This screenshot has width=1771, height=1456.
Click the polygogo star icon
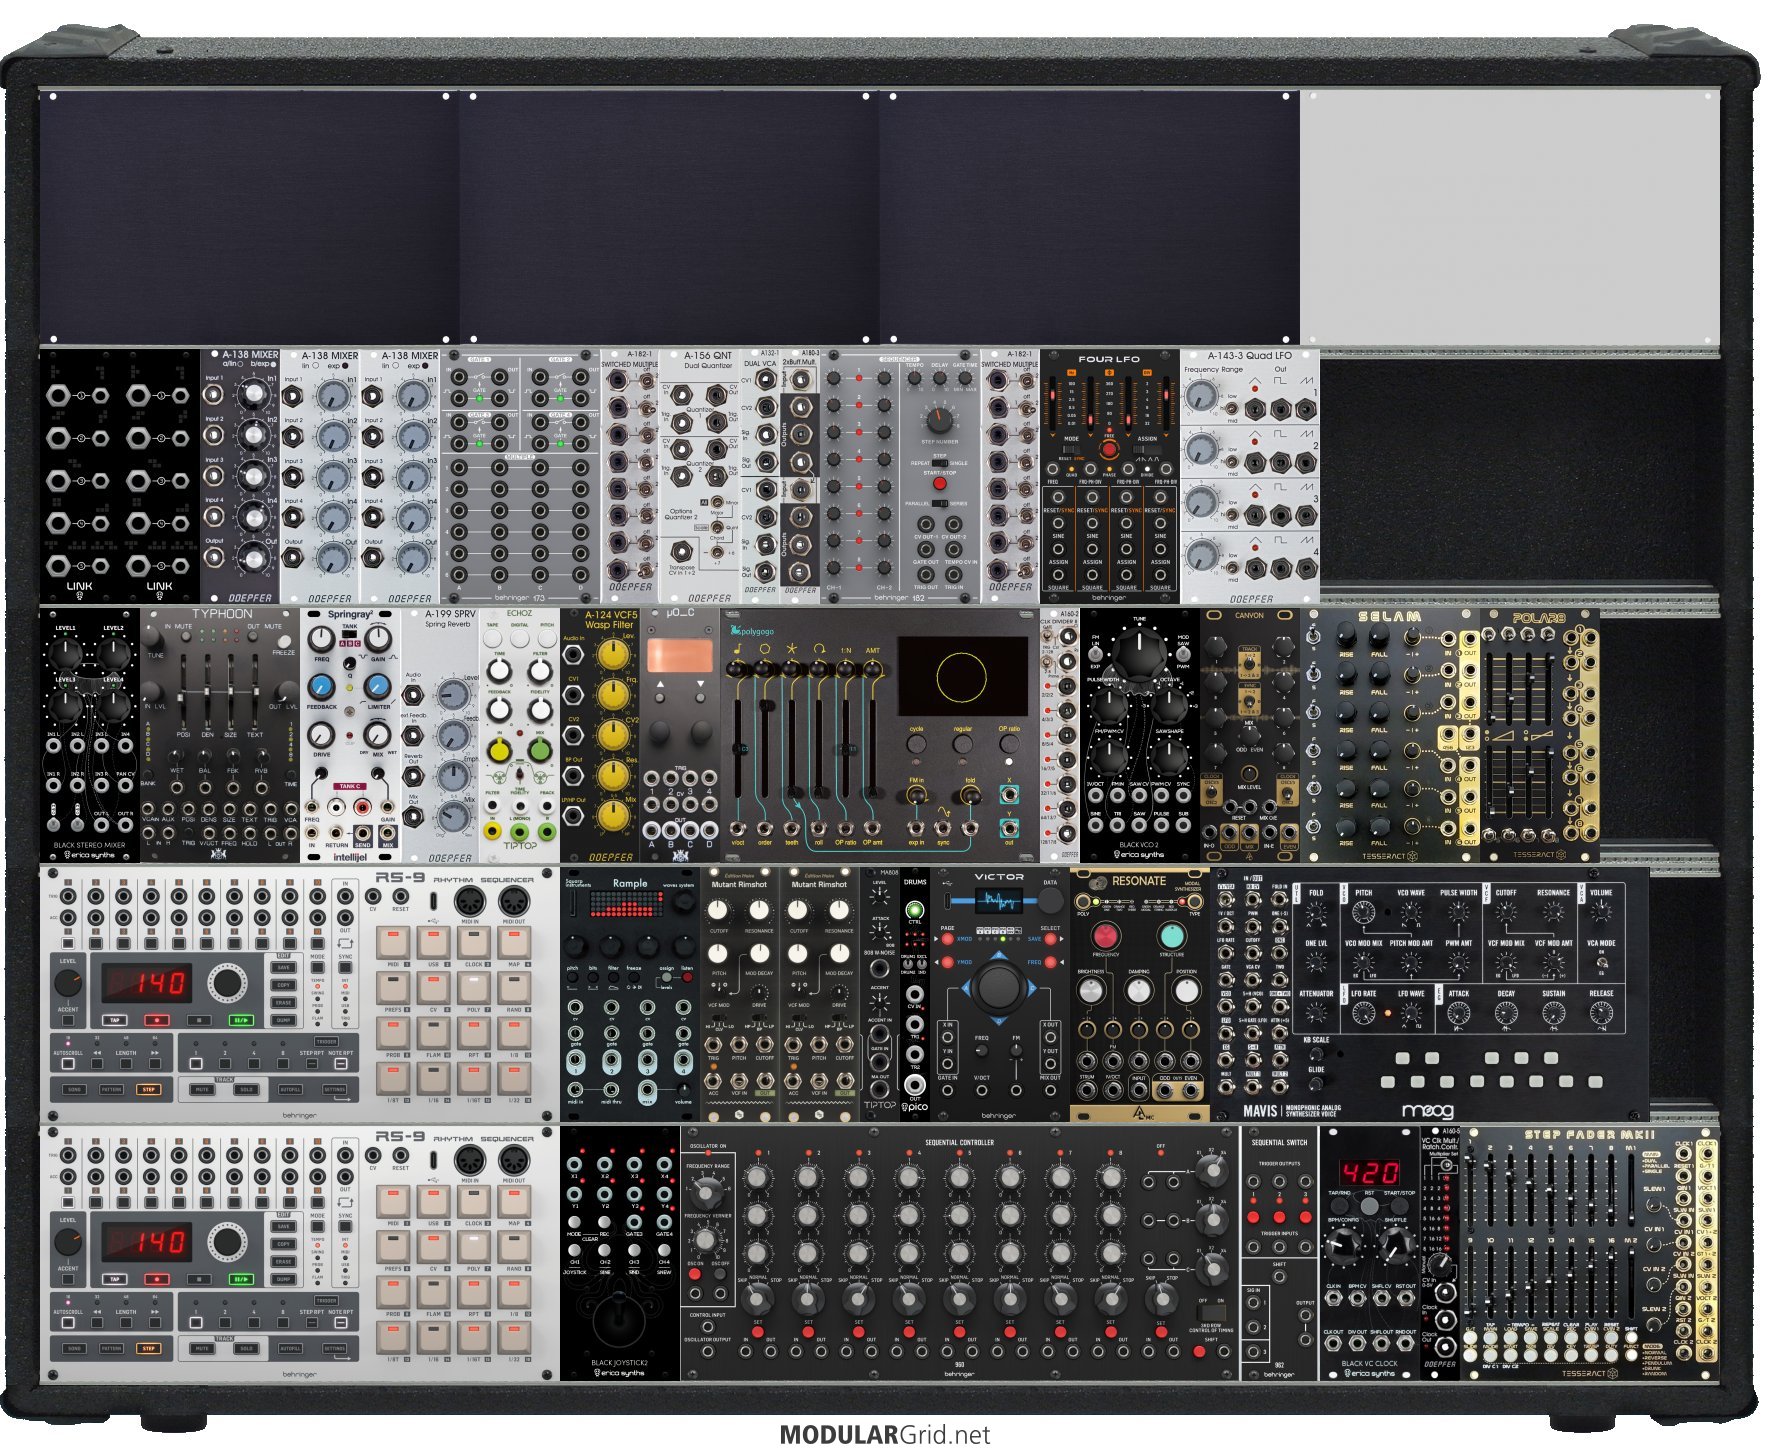pyautogui.click(x=792, y=650)
